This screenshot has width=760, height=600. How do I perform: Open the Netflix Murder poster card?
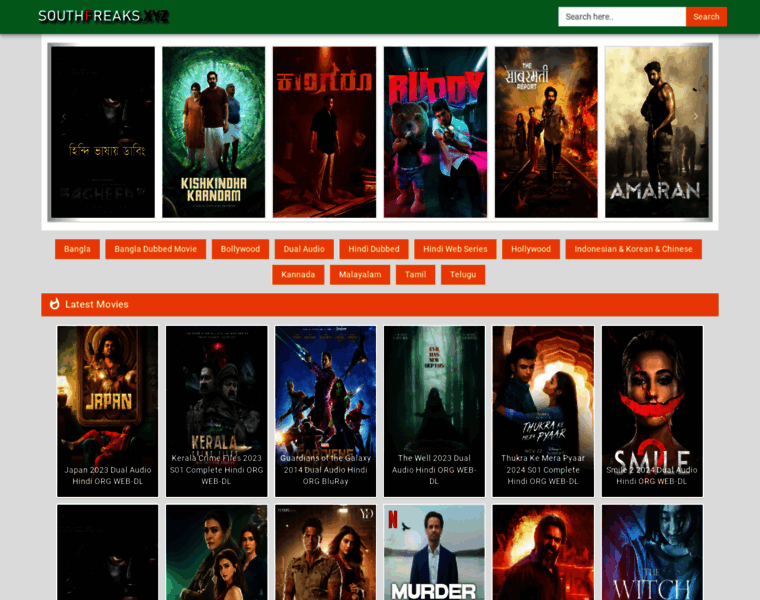(x=434, y=552)
